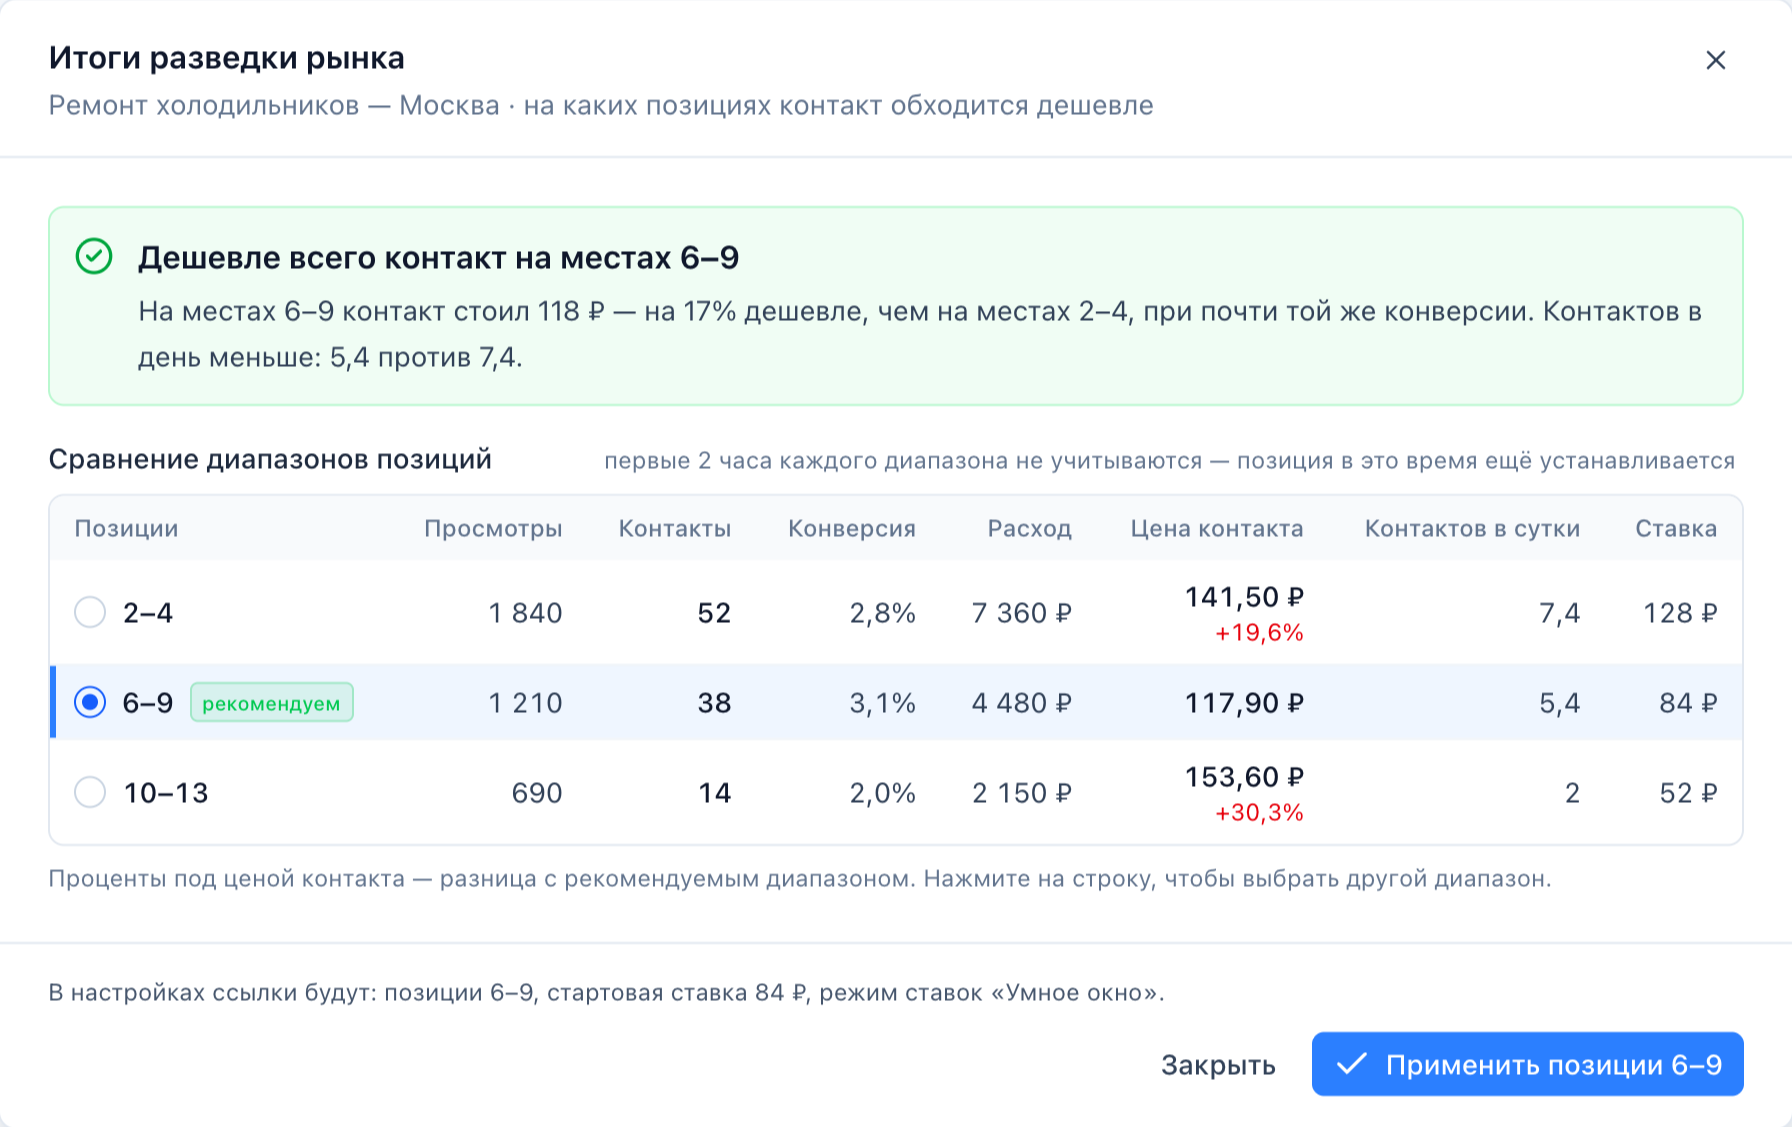The width and height of the screenshot is (1792, 1127).
Task: Select the 10–13 positions radio button
Action: [90, 792]
